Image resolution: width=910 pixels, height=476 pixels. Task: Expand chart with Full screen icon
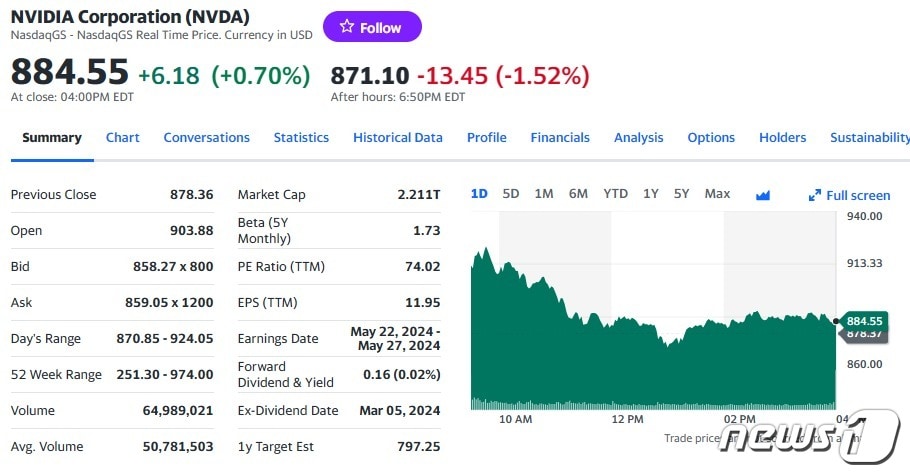tap(849, 195)
